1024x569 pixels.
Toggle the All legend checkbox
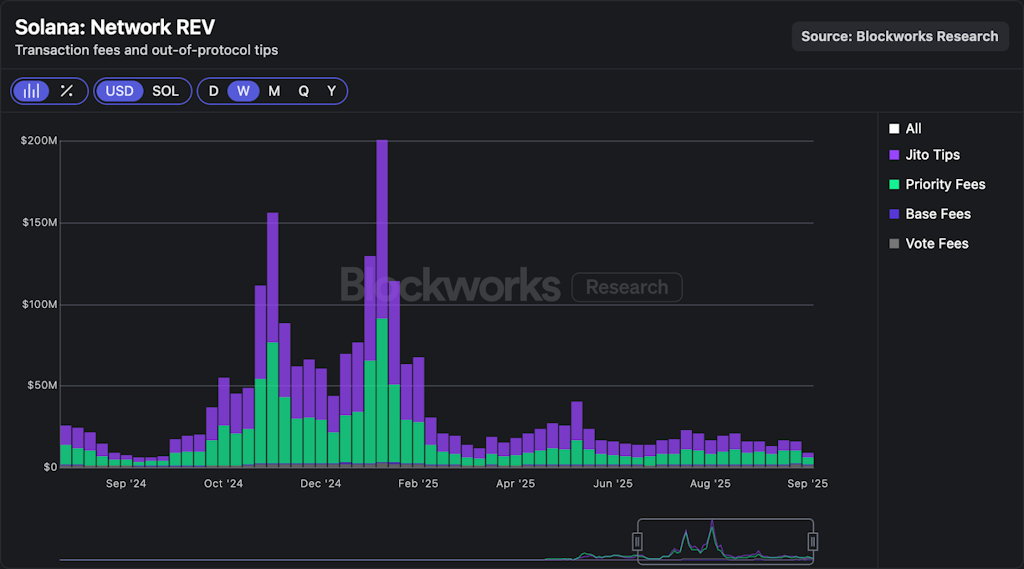[x=894, y=129]
